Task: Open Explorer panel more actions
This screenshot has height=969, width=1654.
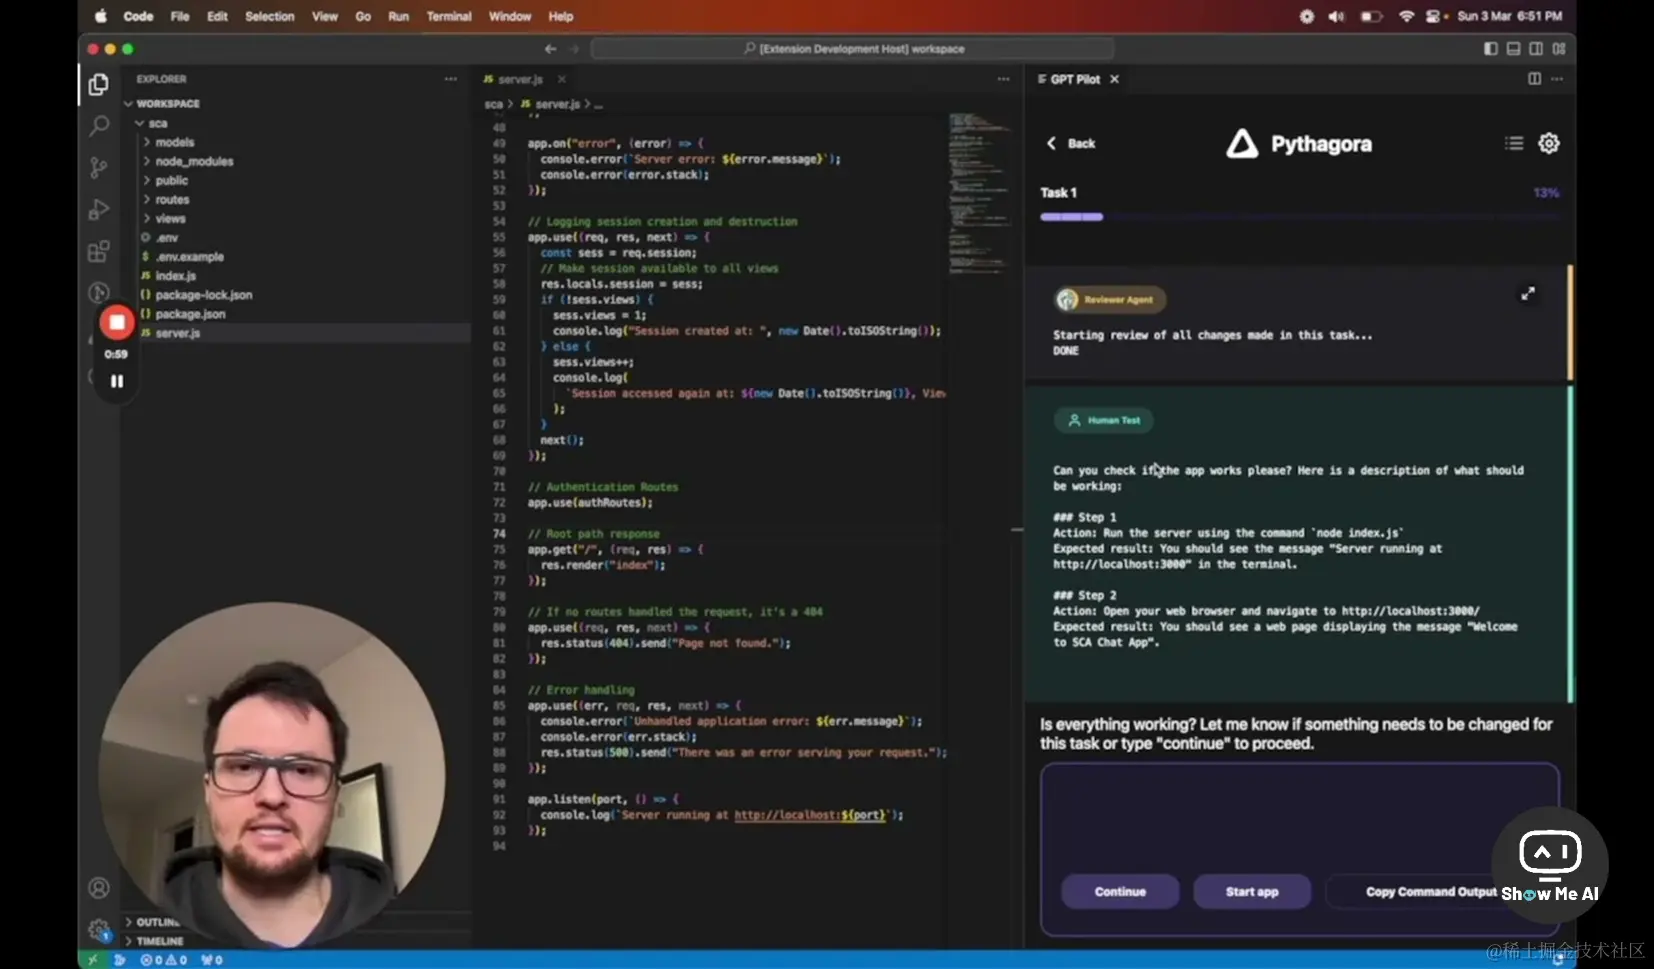Action: [x=451, y=79]
